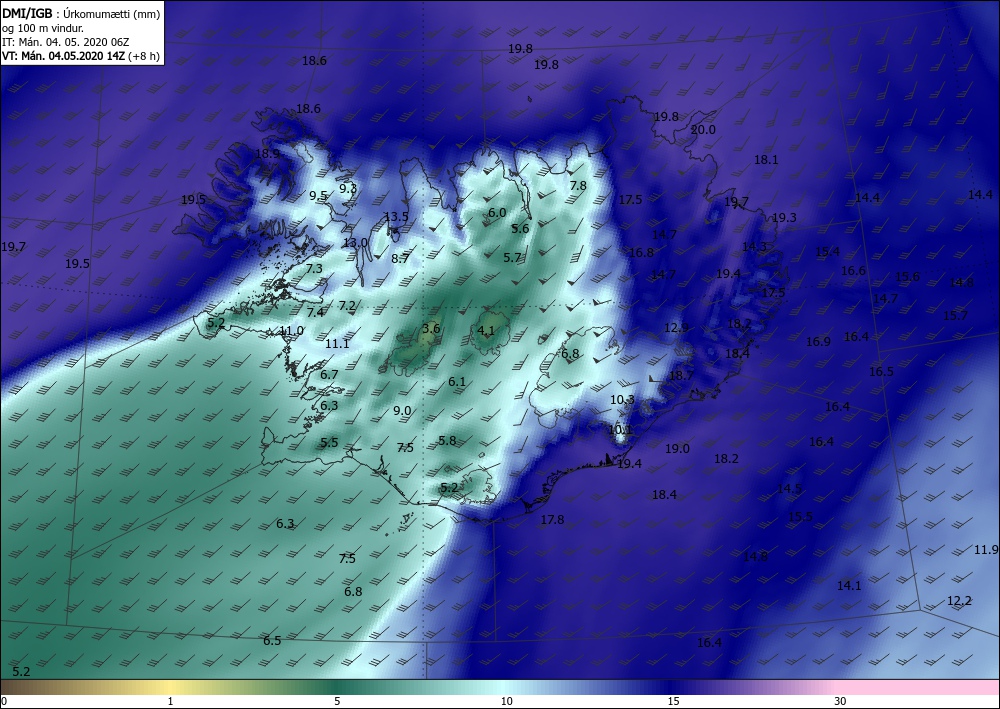The width and height of the screenshot is (1000, 709).
Task: Click the map value 10.1
Action: pos(619,430)
